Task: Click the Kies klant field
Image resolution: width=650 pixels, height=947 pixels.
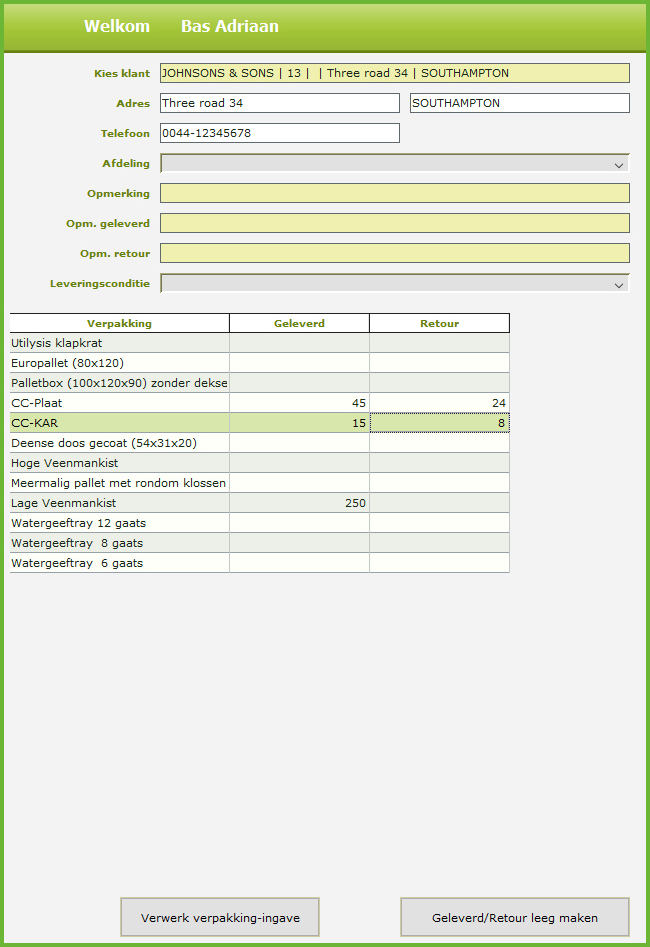Action: 394,73
